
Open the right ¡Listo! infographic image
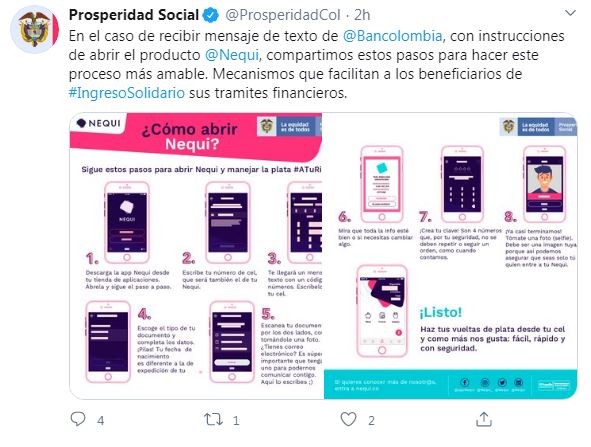click(x=450, y=256)
